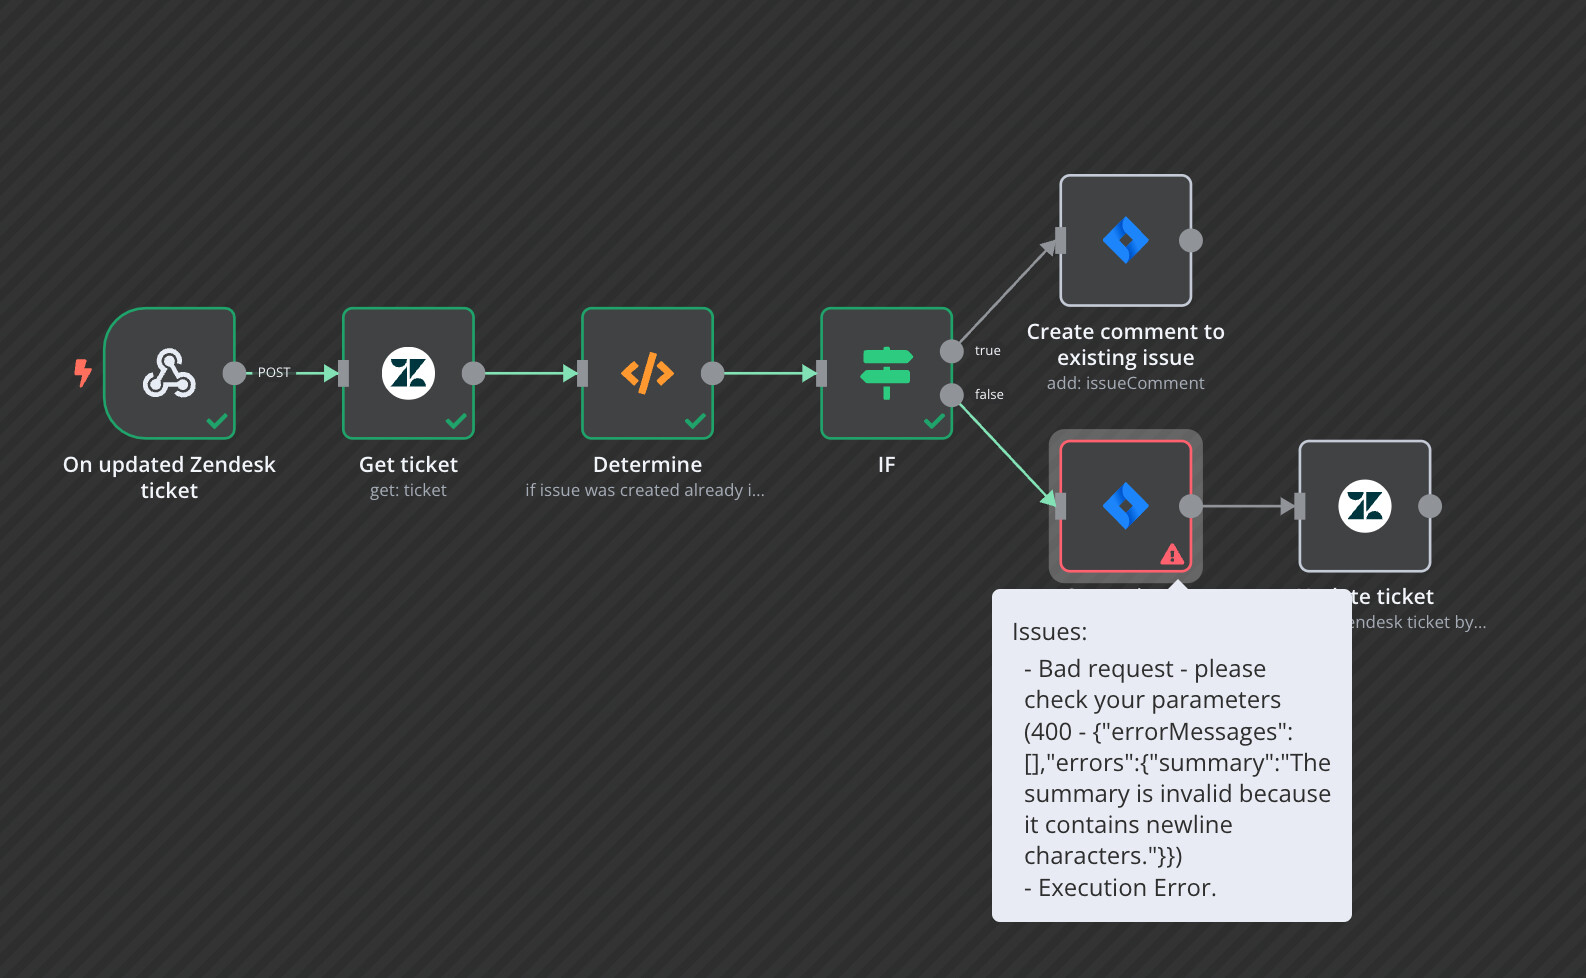Viewport: 1586px width, 978px height.
Task: Click the output dot of Create comment node
Action: (x=1191, y=240)
